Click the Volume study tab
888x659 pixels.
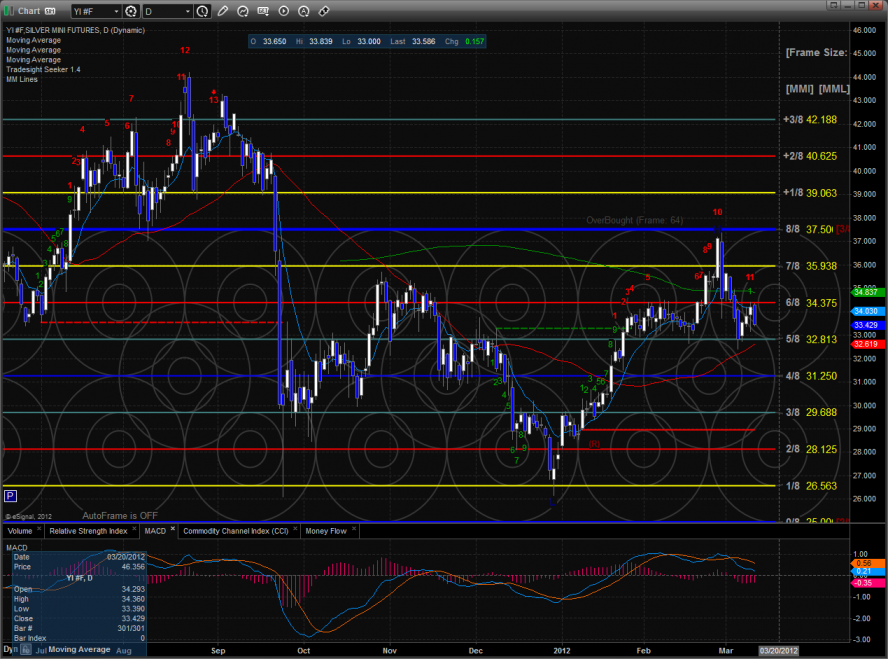click(19, 530)
